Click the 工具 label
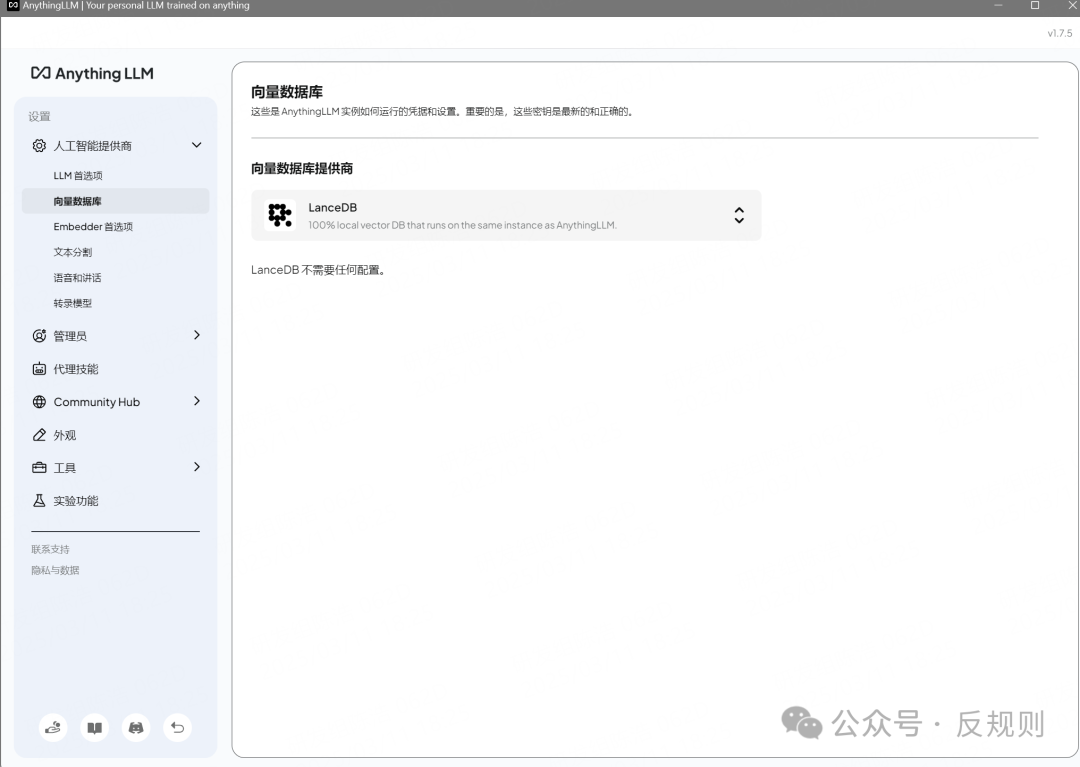 pyautogui.click(x=65, y=468)
